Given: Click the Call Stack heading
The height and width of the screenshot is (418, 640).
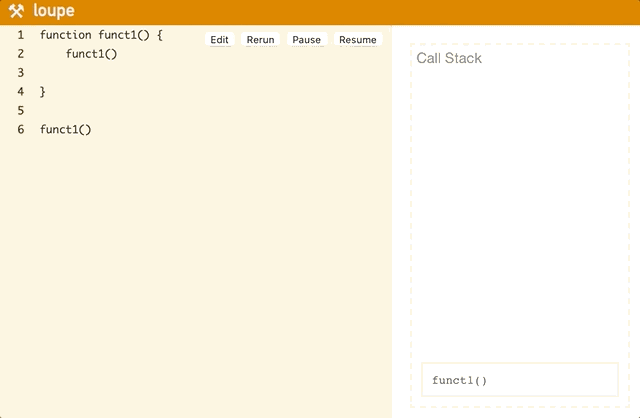Looking at the screenshot, I should point(449,58).
